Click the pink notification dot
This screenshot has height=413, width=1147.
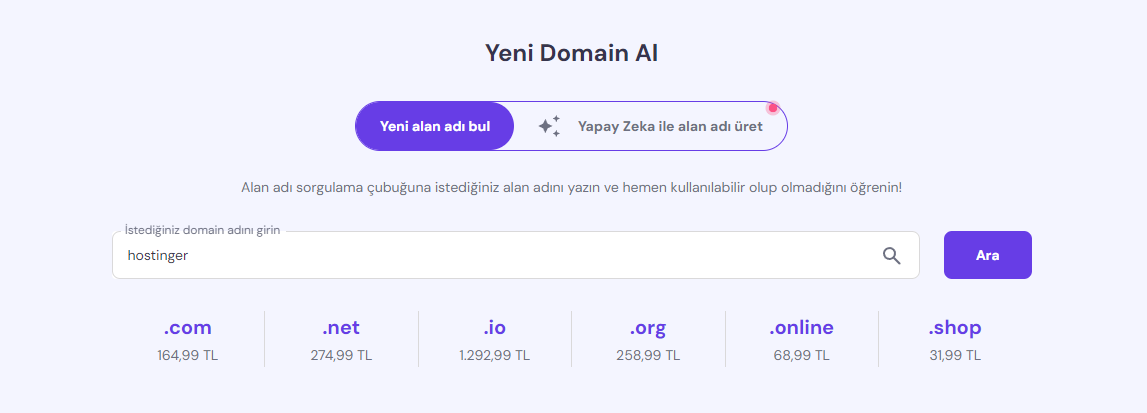772,108
